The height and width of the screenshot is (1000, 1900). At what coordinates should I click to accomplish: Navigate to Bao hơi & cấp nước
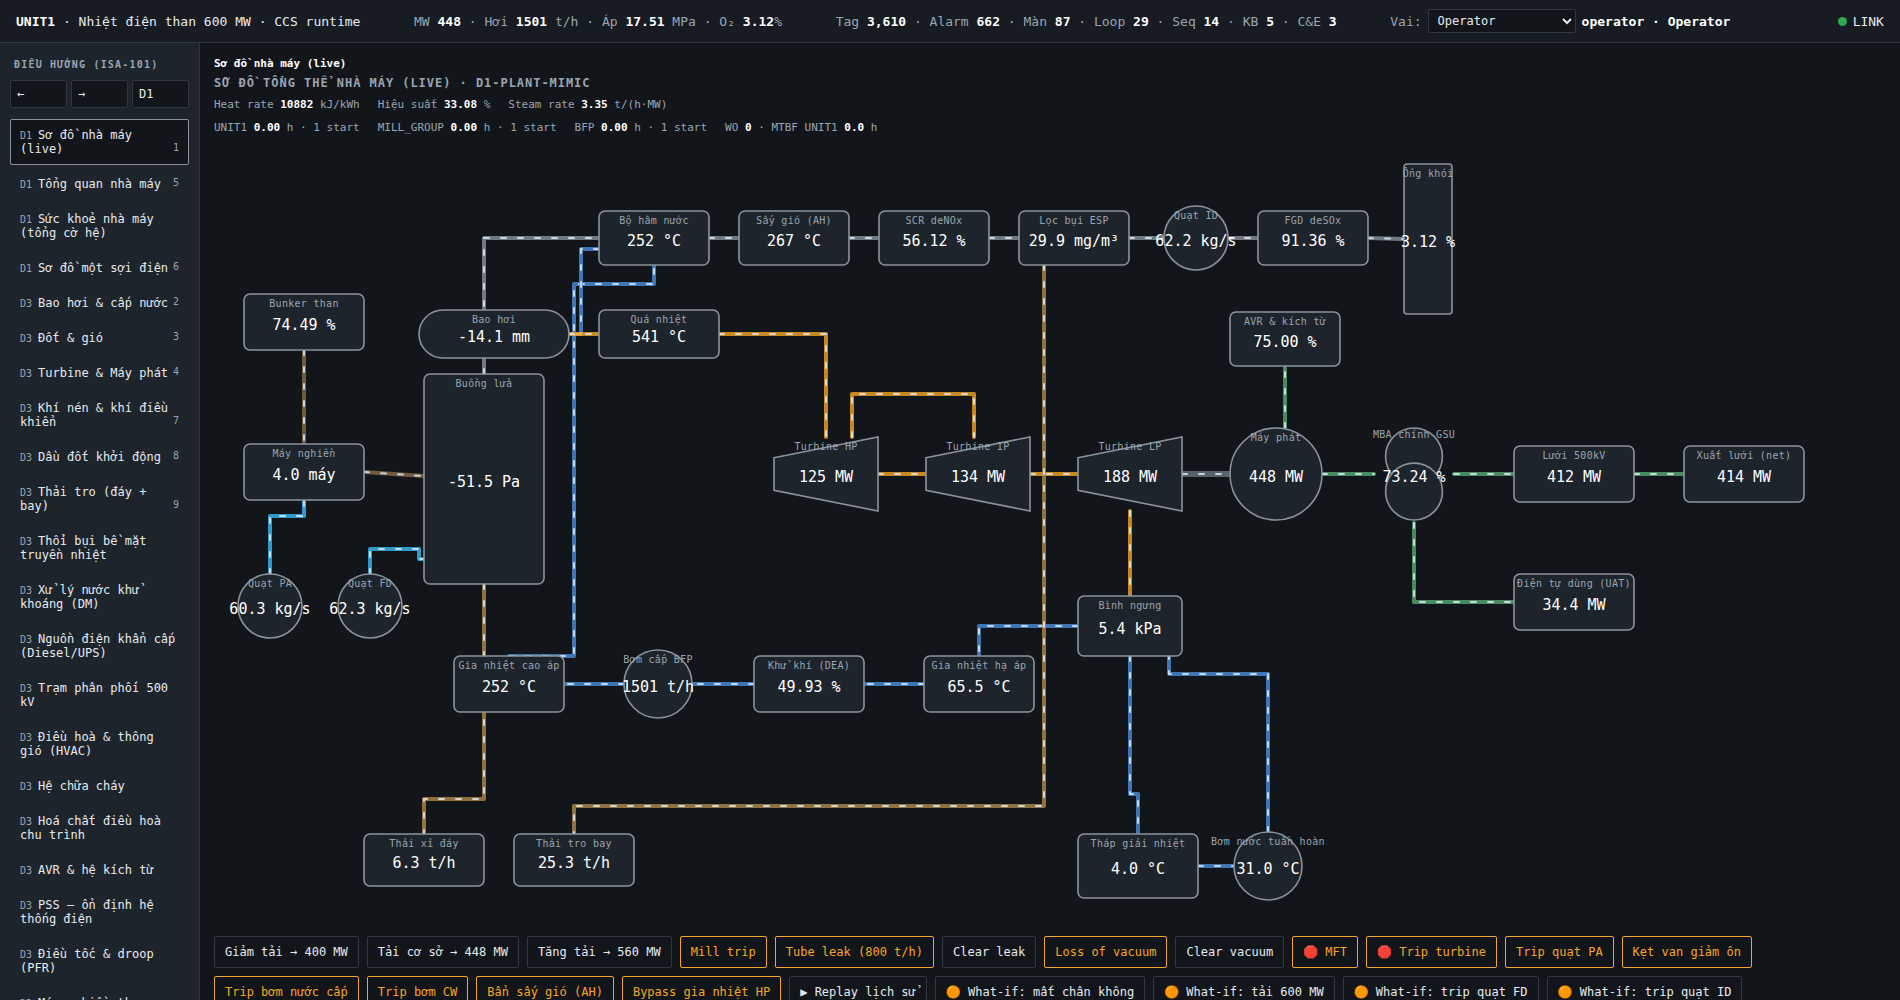(x=99, y=303)
